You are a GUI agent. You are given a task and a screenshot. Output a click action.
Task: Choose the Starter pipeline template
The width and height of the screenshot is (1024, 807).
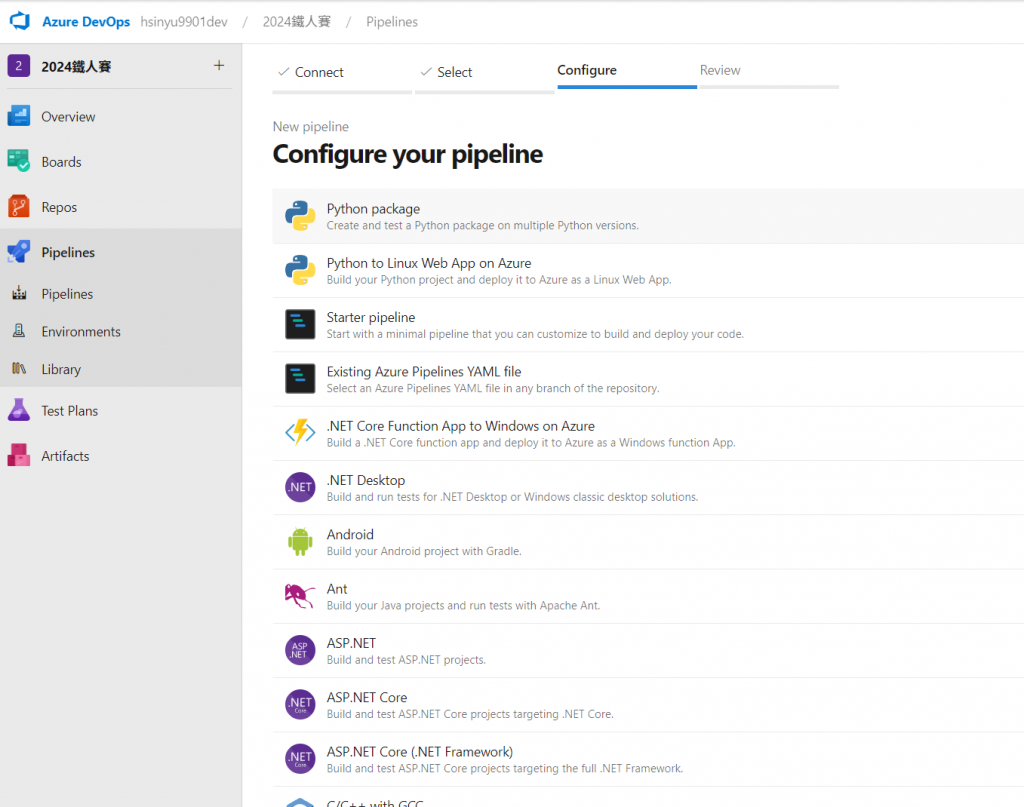point(648,324)
